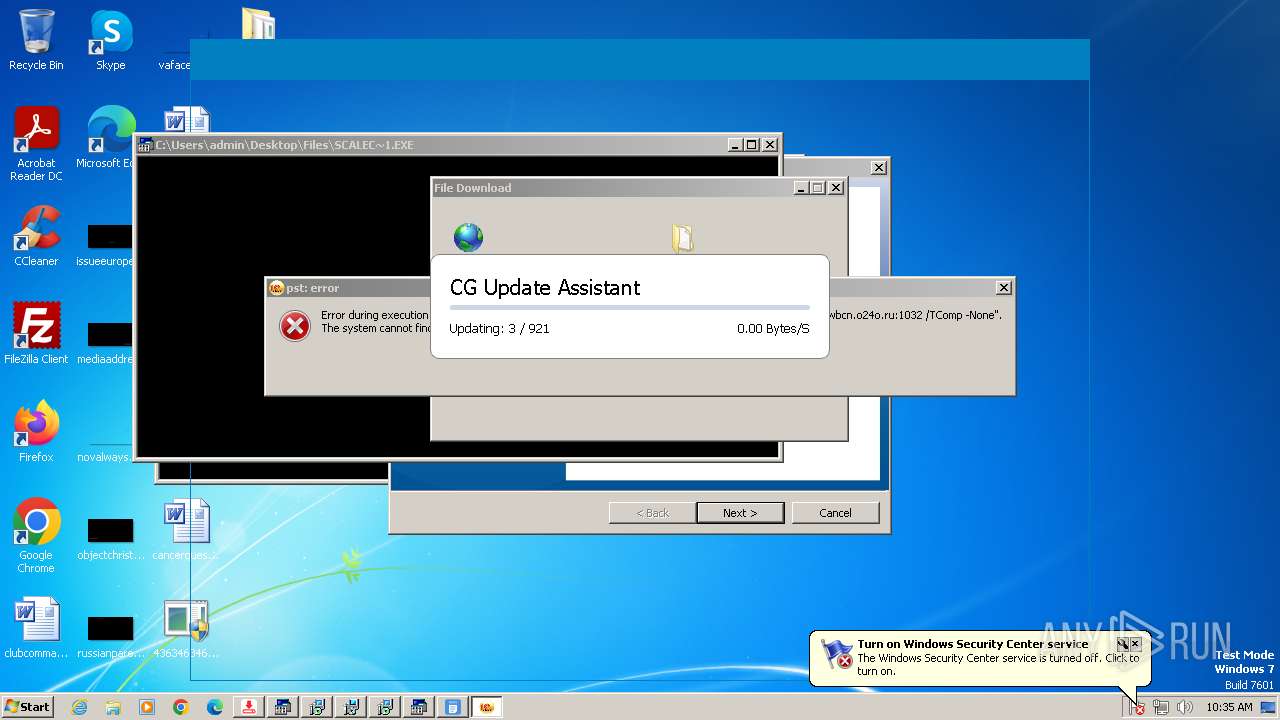The height and width of the screenshot is (720, 1280).
Task: Close the setup wizard window
Action: 878,168
